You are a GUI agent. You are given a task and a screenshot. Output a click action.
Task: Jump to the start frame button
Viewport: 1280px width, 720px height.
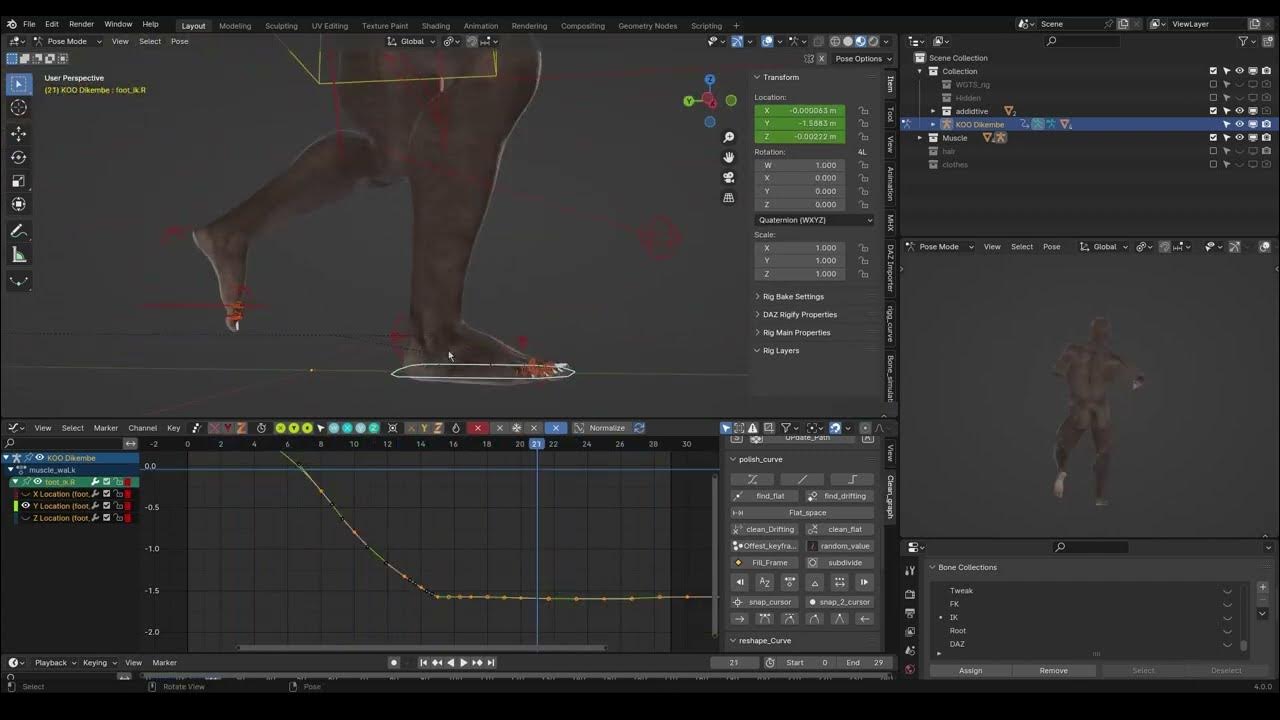(x=423, y=663)
